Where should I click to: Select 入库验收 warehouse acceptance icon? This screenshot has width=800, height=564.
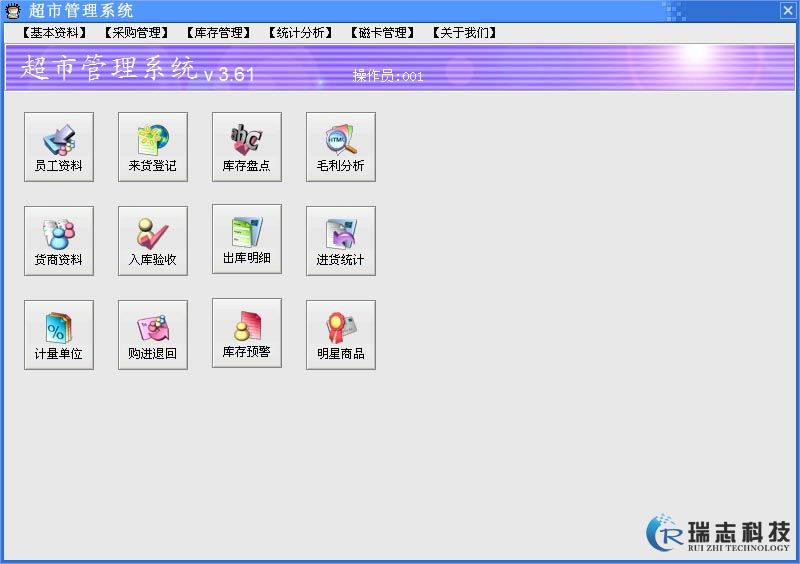(x=153, y=241)
